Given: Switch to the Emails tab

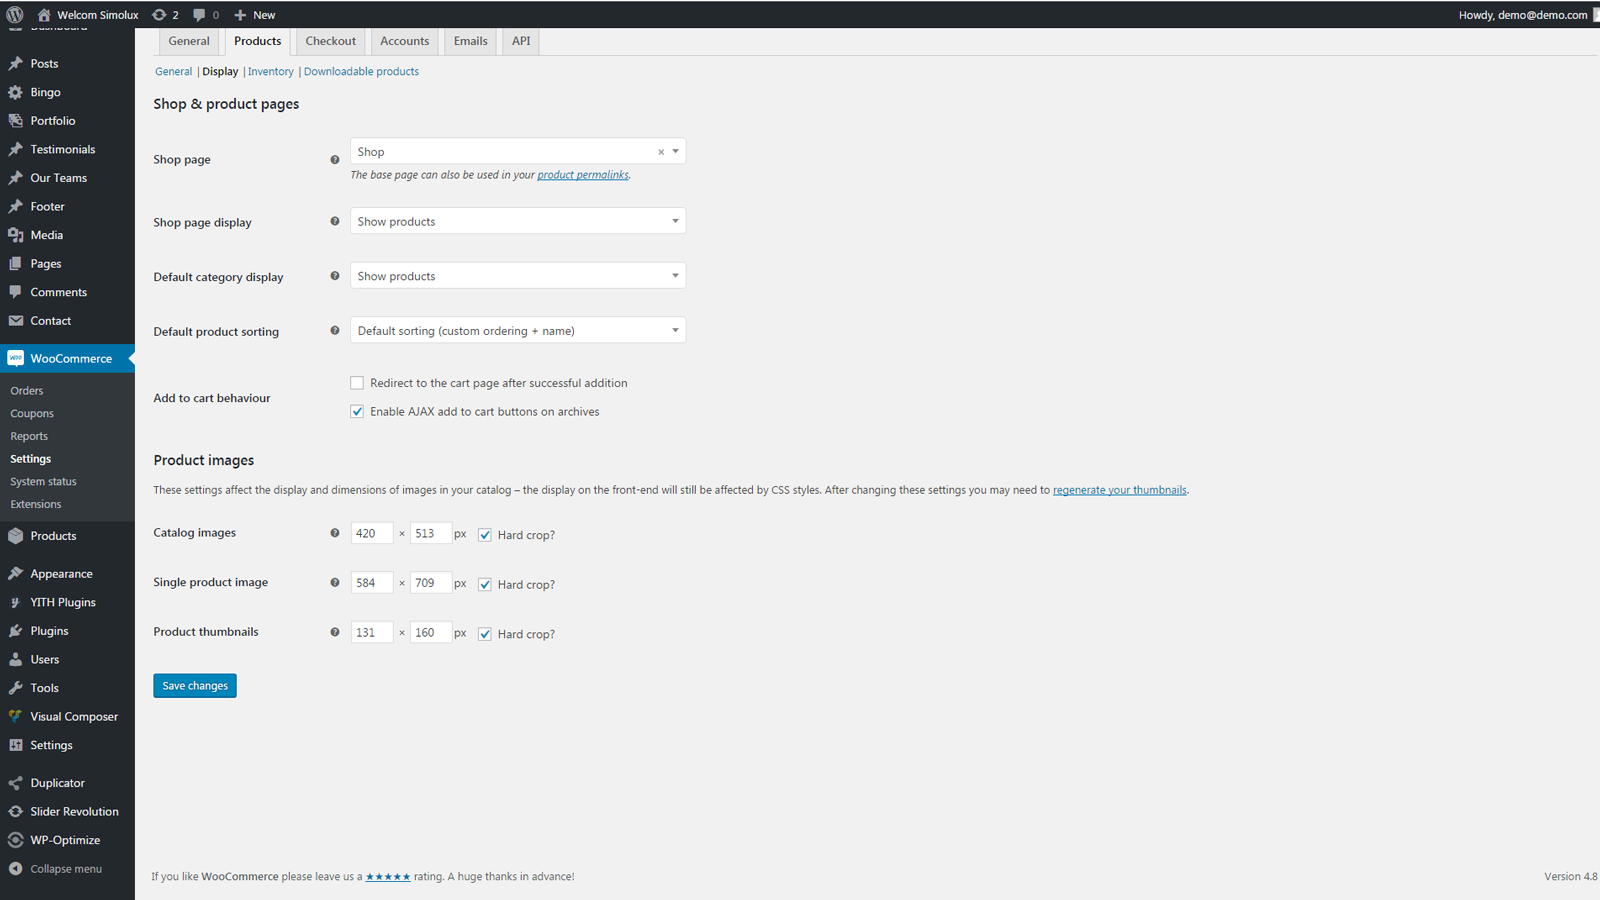Looking at the screenshot, I should coord(470,41).
